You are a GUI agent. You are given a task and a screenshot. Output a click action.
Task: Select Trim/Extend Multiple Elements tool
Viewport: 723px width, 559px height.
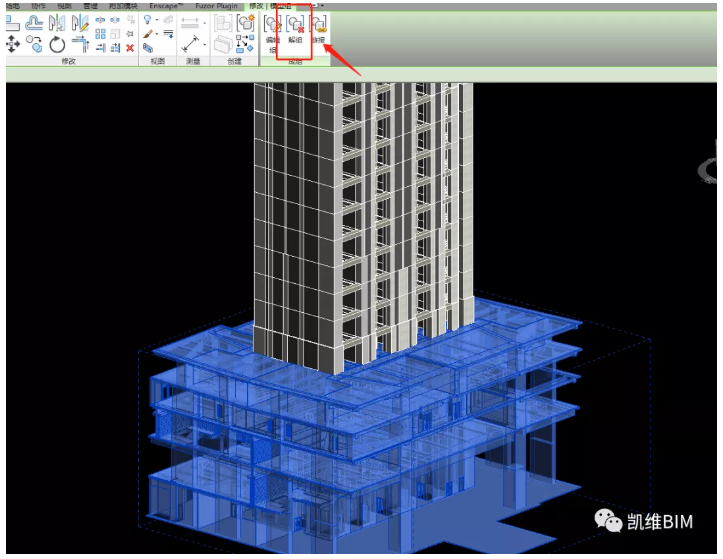click(x=115, y=48)
